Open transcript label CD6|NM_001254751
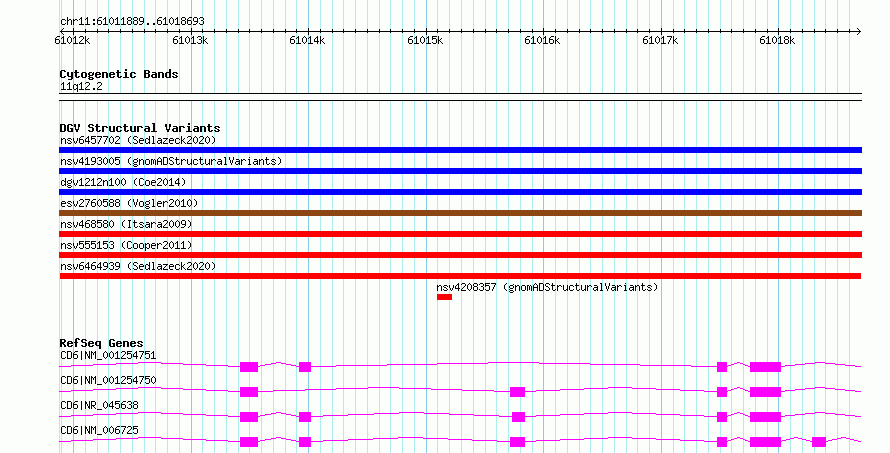890x453 pixels. click(x=108, y=355)
